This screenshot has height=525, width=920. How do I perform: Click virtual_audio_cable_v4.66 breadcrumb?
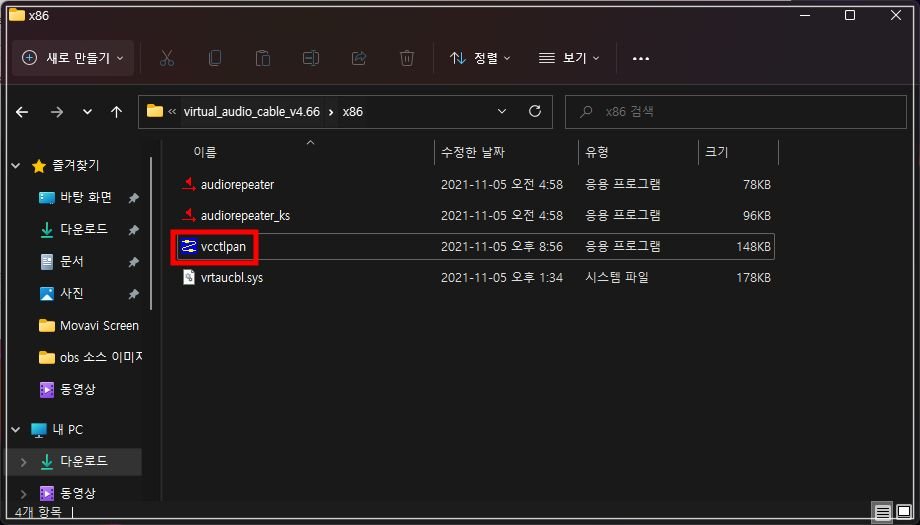[252, 111]
